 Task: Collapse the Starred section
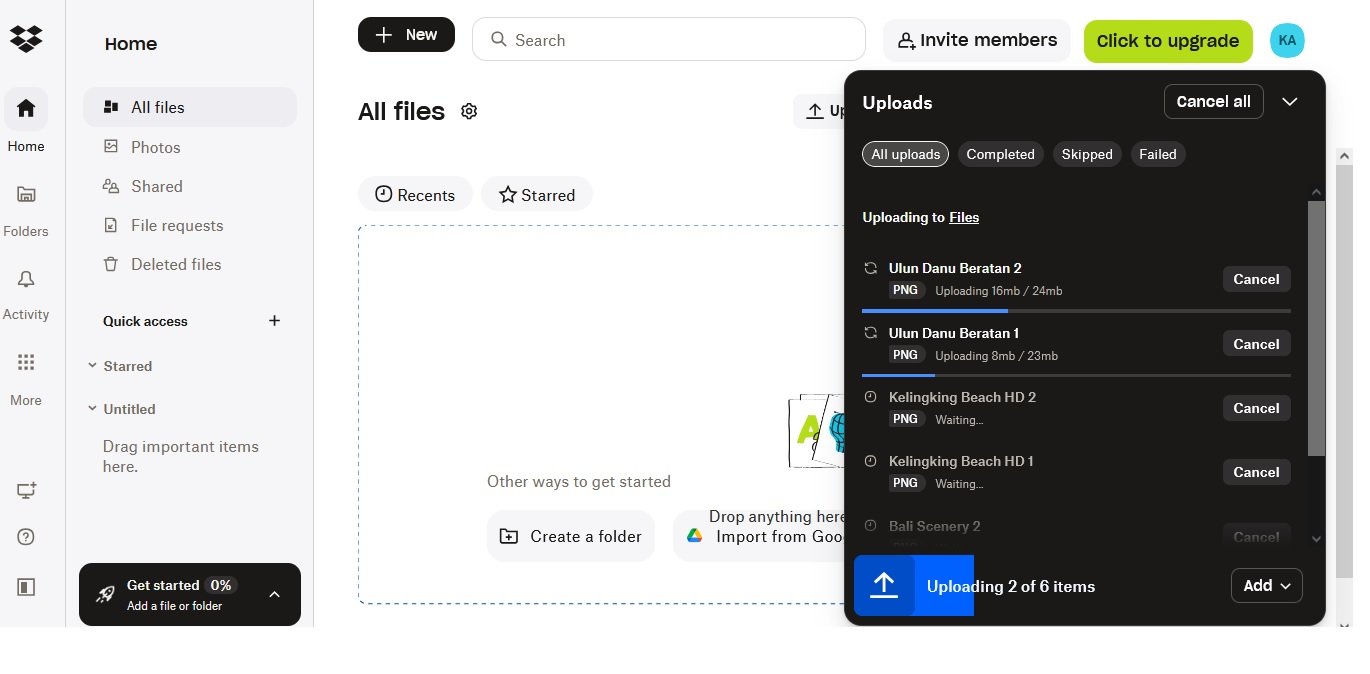92,366
